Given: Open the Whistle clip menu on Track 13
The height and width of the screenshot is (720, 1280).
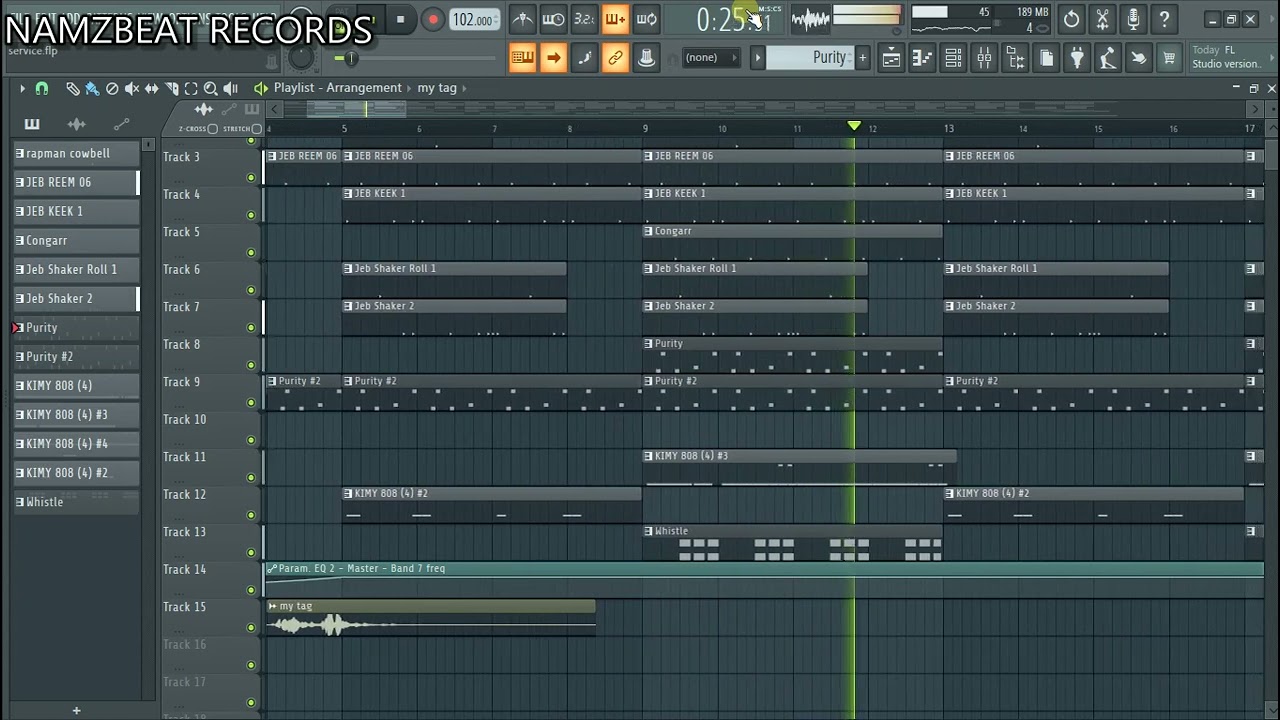Looking at the screenshot, I should [649, 531].
